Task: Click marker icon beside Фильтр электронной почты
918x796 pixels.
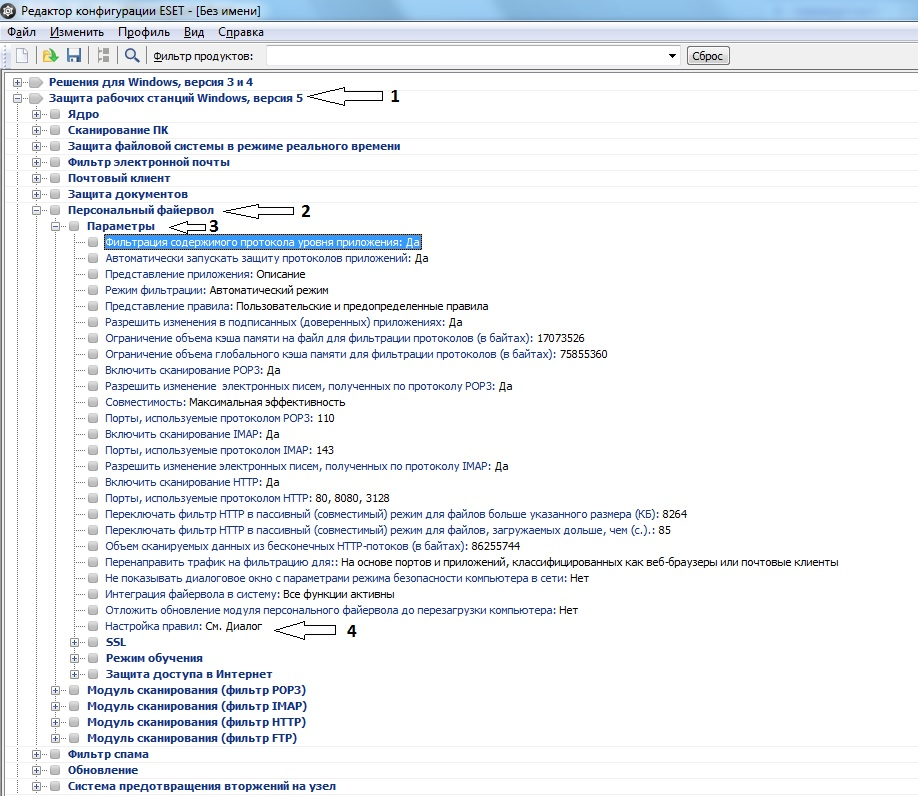Action: [x=55, y=162]
